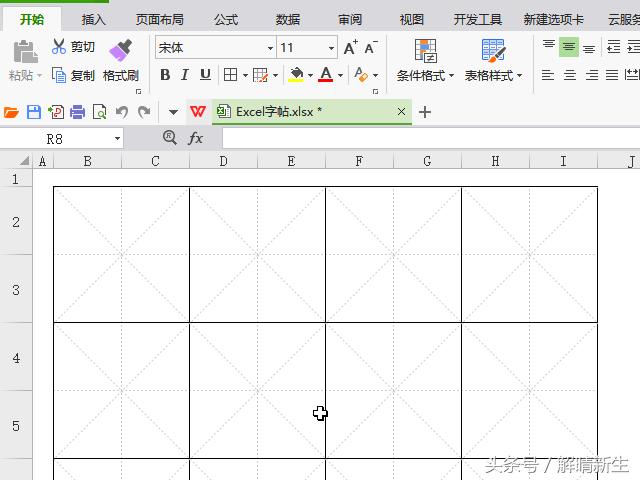Screen dimensions: 640x480
Task: Expand the borders dropdown arrow
Action: (x=245, y=75)
